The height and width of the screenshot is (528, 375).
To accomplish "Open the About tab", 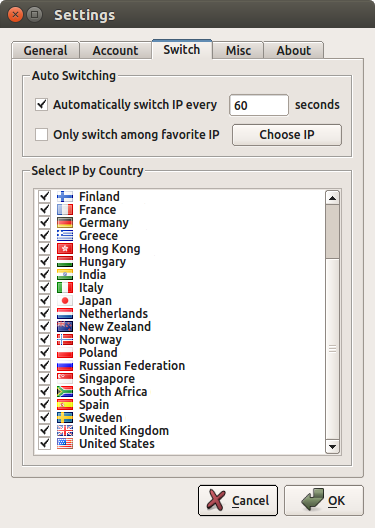I will point(294,51).
